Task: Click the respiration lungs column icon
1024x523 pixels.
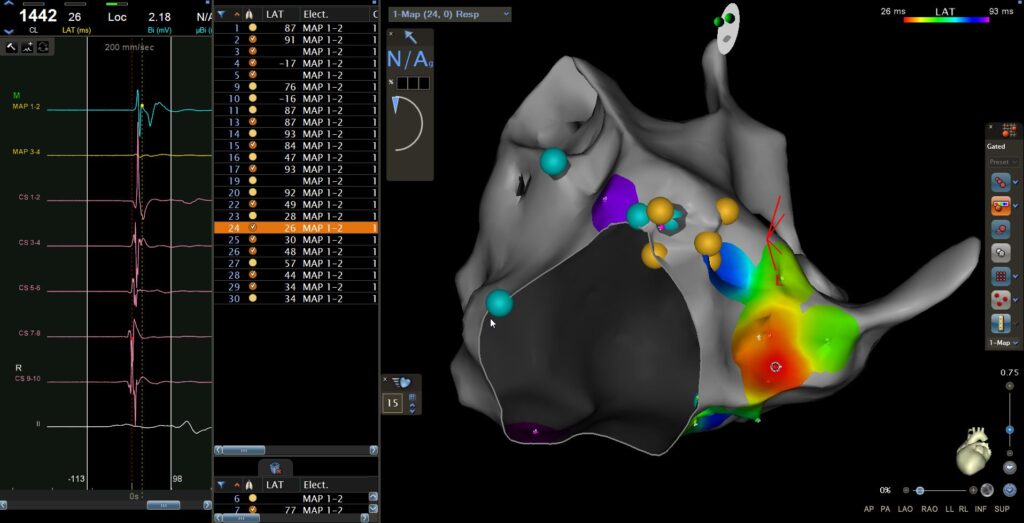Action: (x=249, y=14)
